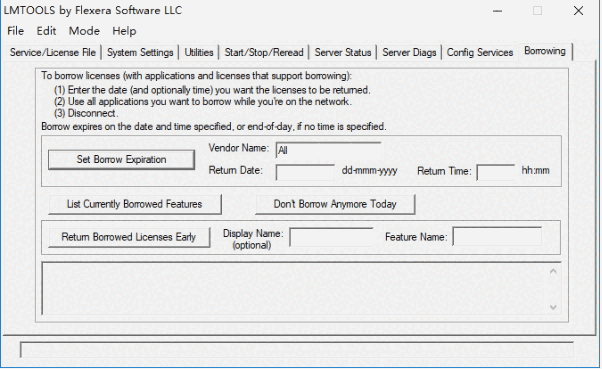Click the '(3) Disconnect.' instruction line
Screen dimensions: 602x369
click(86, 113)
